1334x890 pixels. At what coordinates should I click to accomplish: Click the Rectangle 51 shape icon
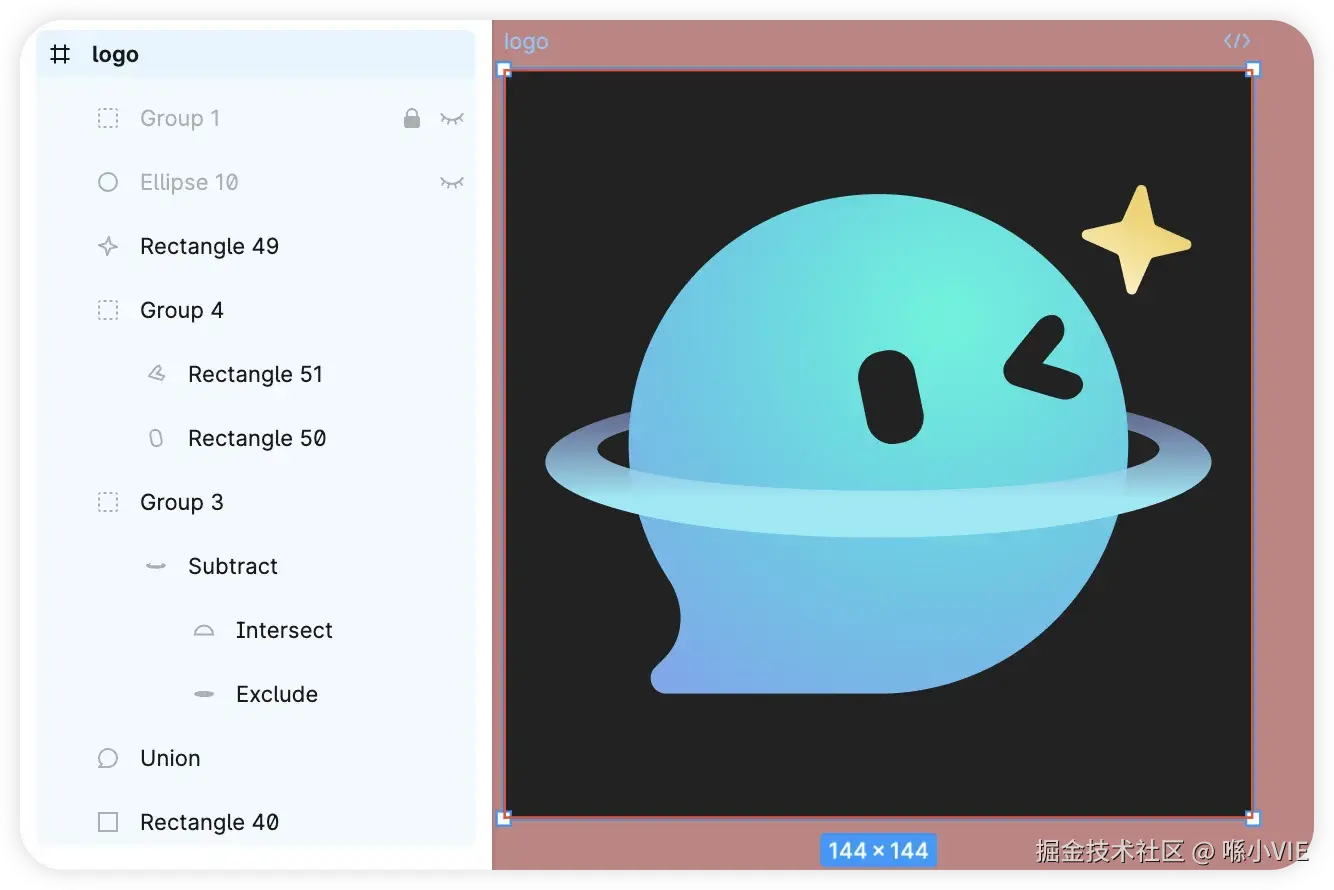coord(156,374)
